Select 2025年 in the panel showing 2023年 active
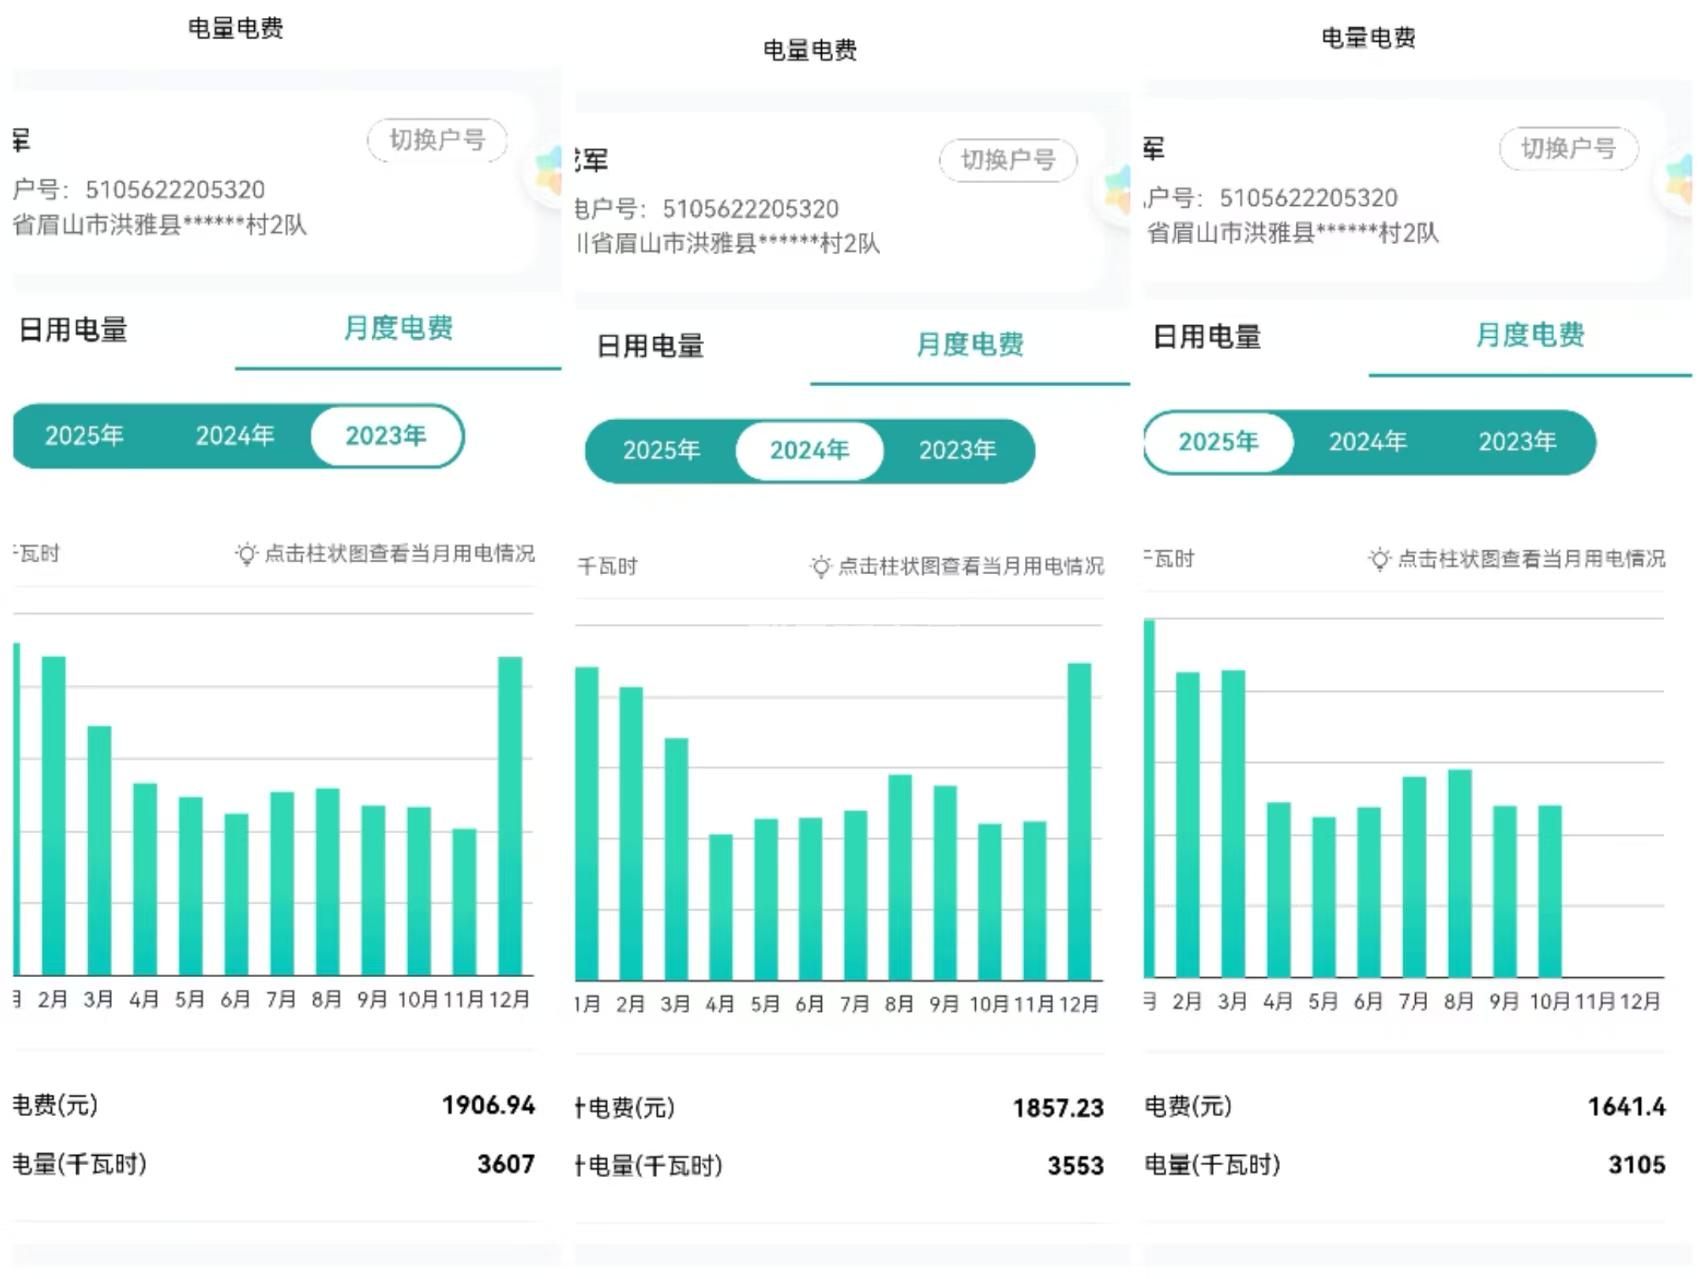 coord(84,436)
